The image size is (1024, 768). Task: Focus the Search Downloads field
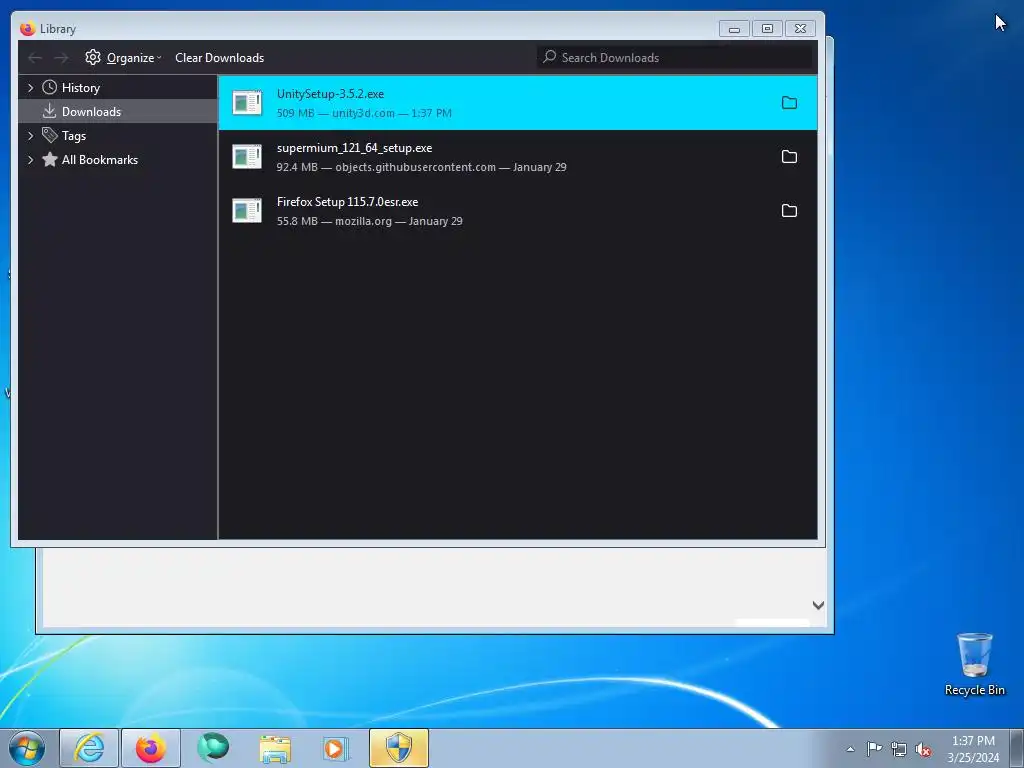click(675, 57)
